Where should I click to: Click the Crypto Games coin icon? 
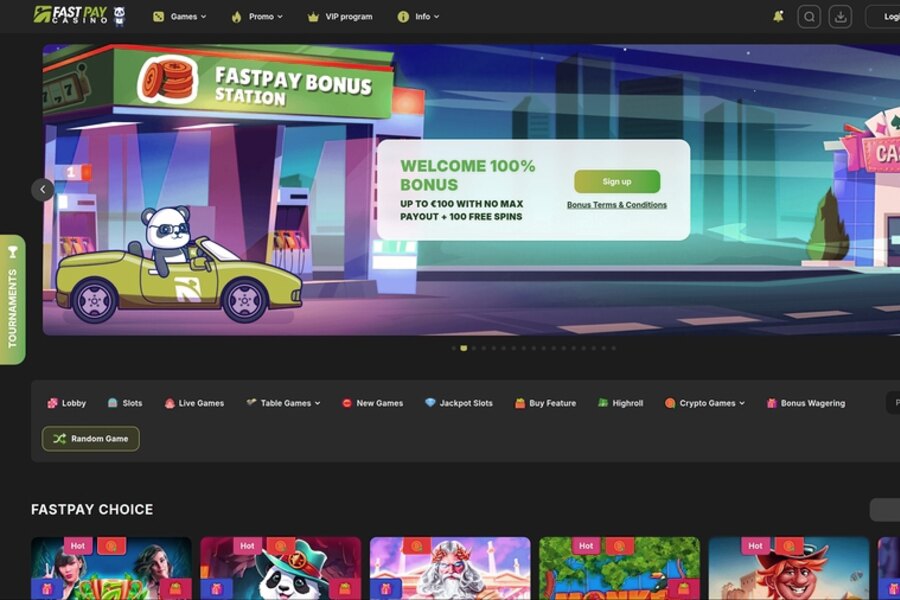(670, 403)
